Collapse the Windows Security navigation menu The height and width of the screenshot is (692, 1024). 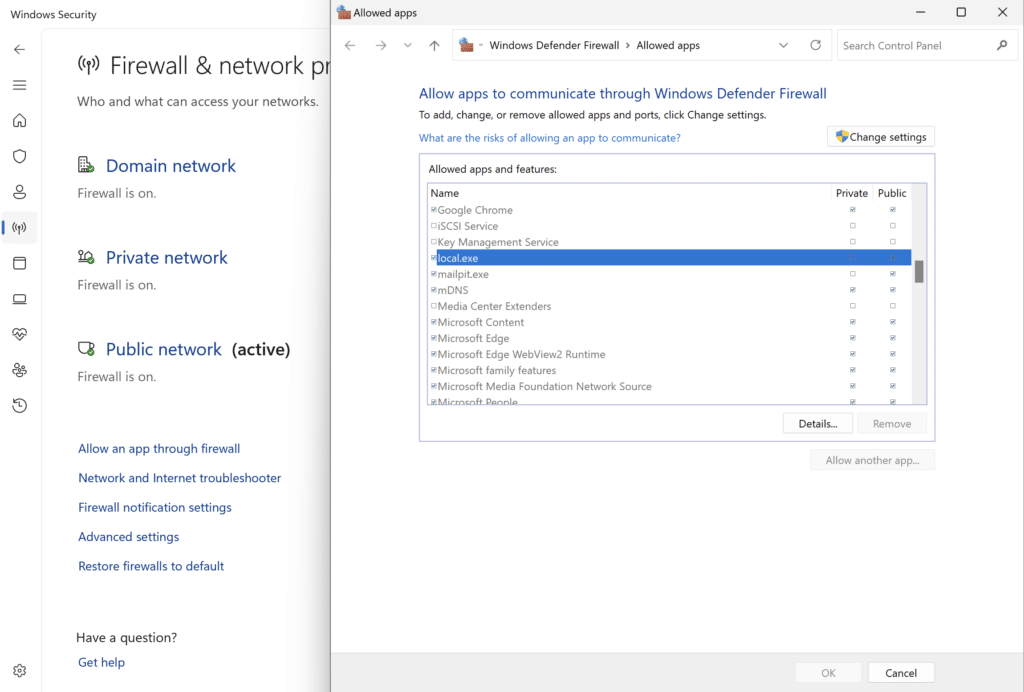coord(19,85)
